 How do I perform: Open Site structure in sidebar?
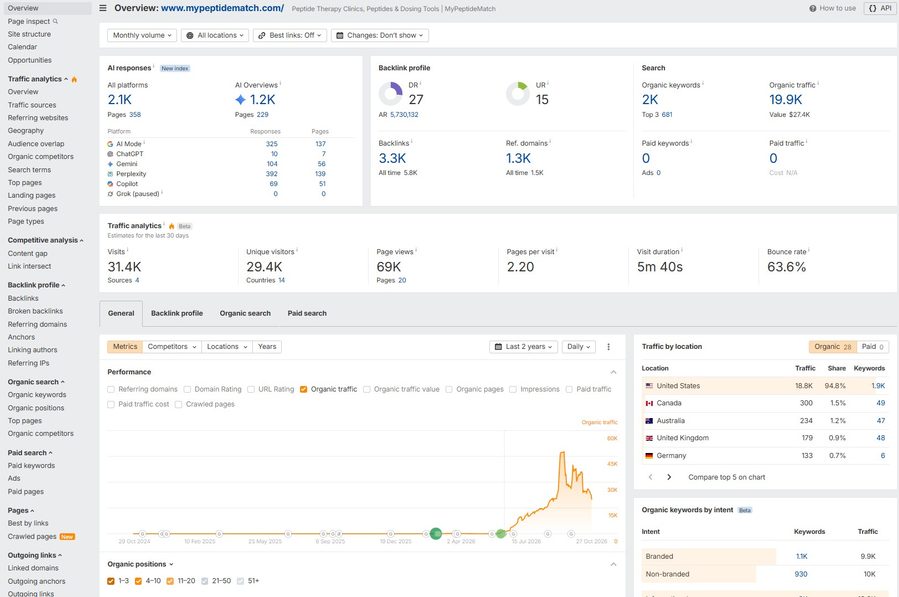[29, 34]
